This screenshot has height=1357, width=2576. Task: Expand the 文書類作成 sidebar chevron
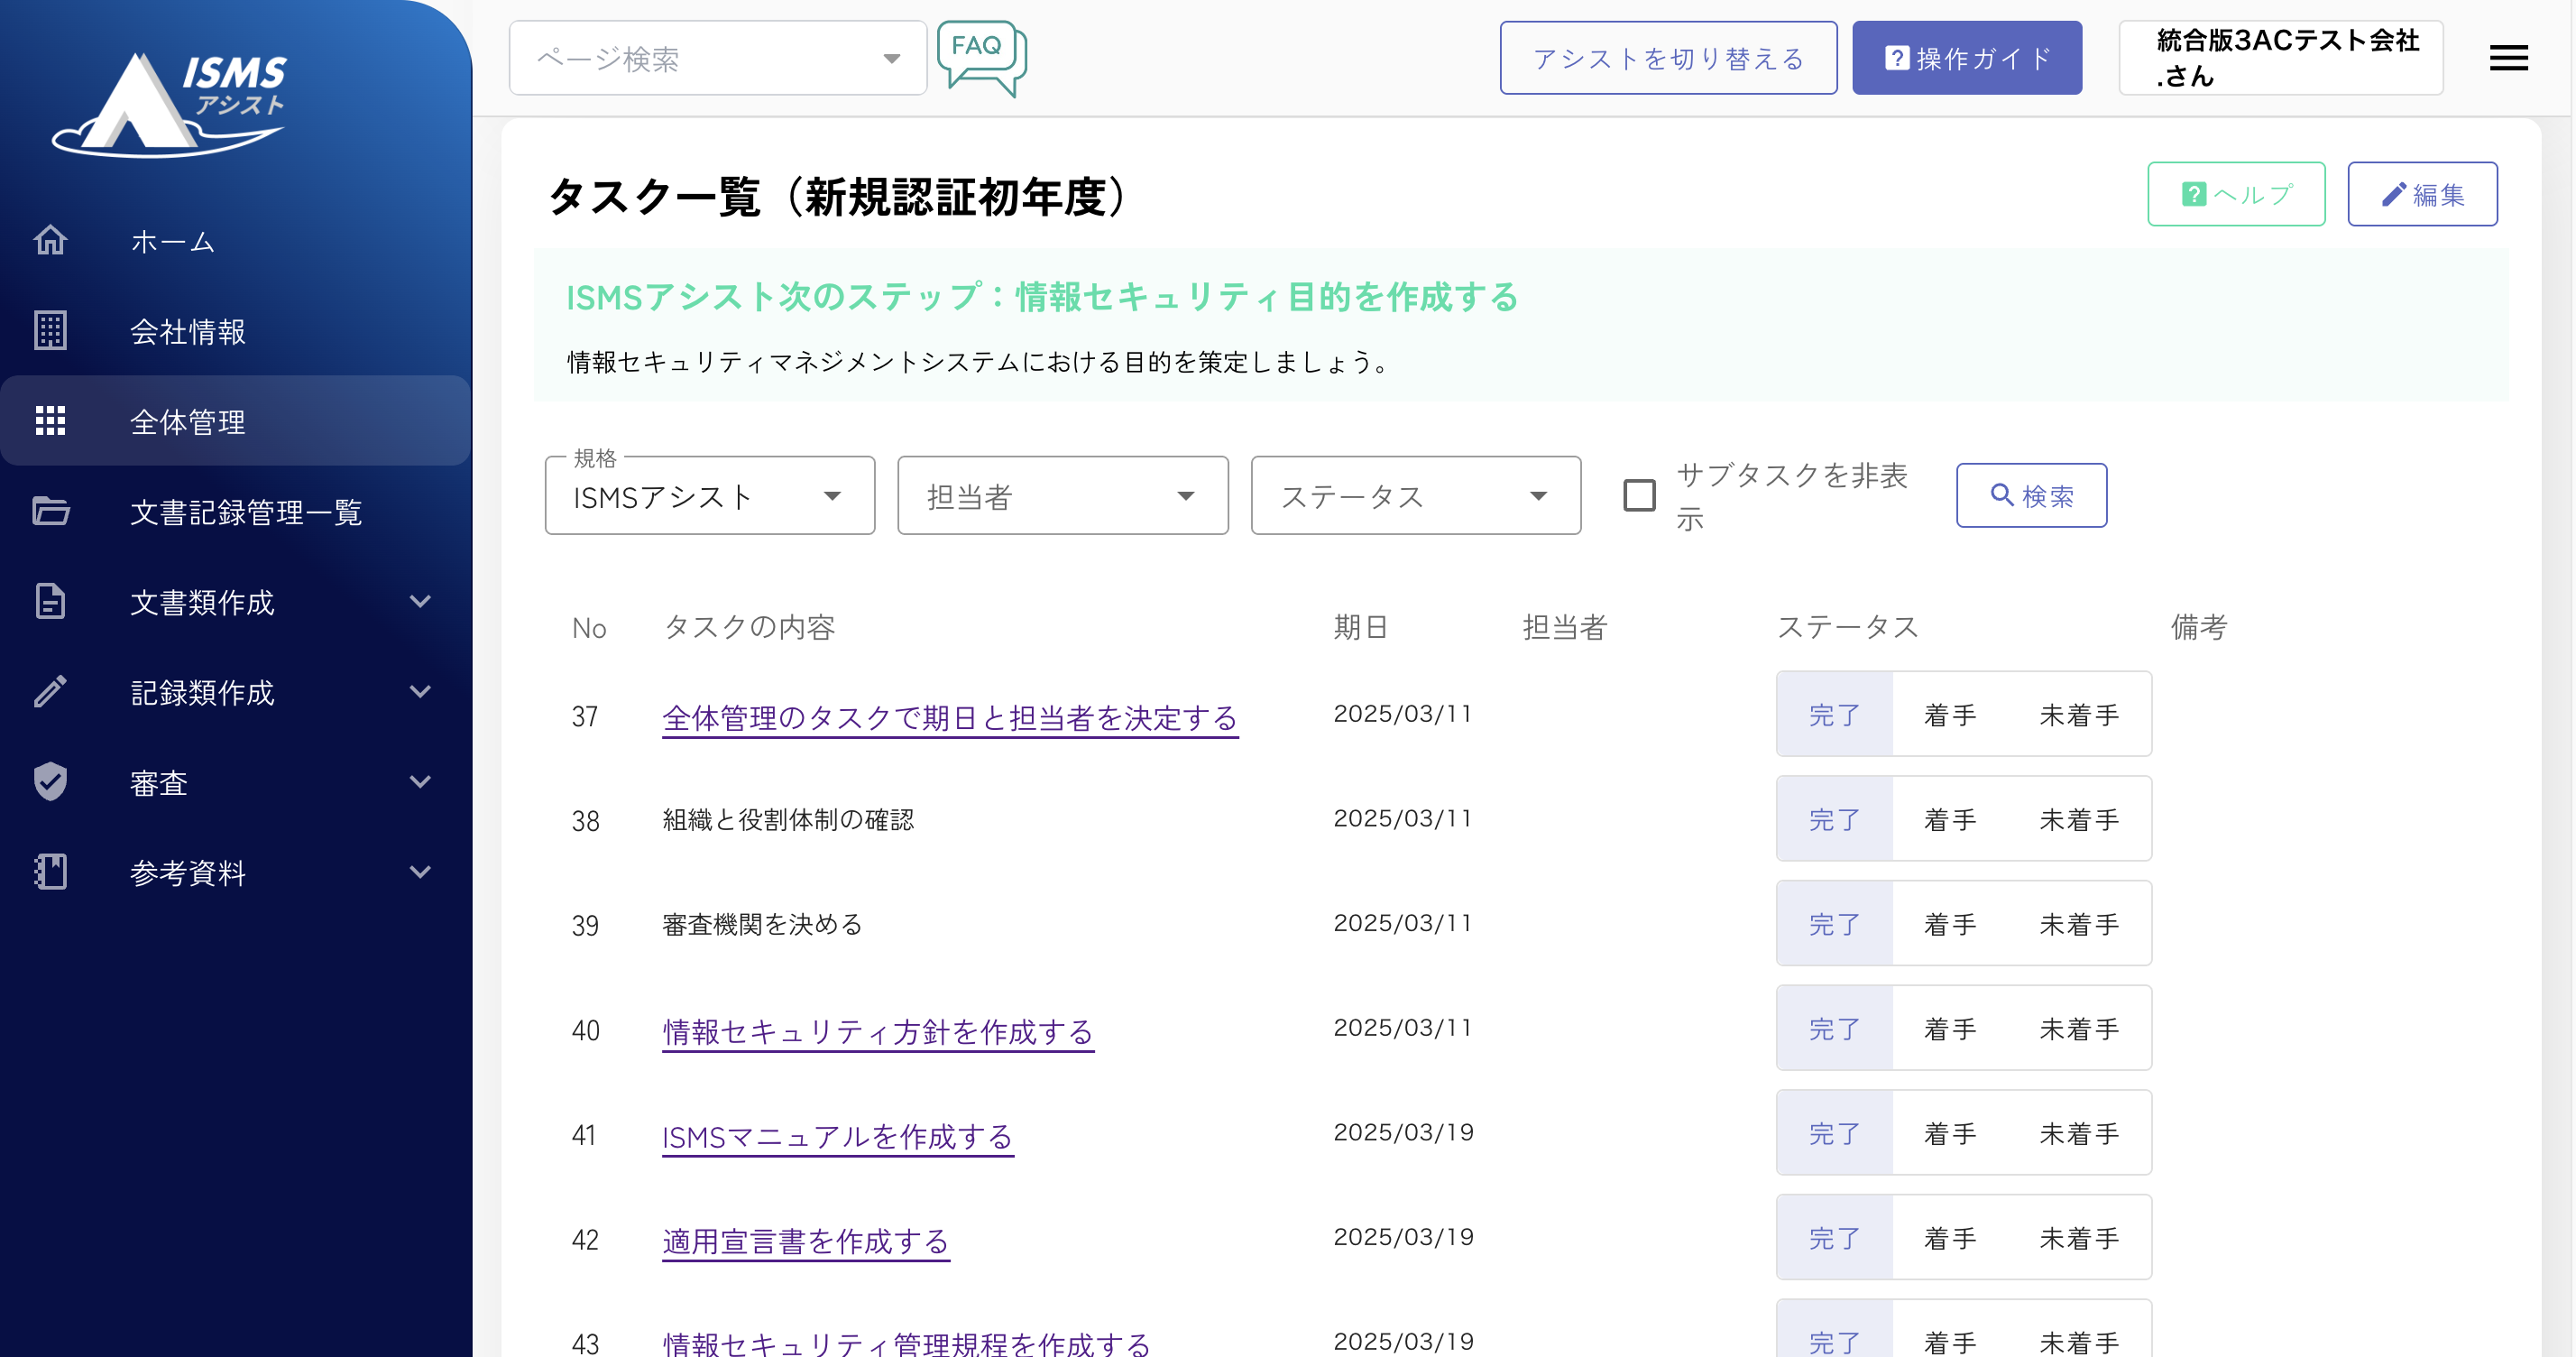[420, 602]
